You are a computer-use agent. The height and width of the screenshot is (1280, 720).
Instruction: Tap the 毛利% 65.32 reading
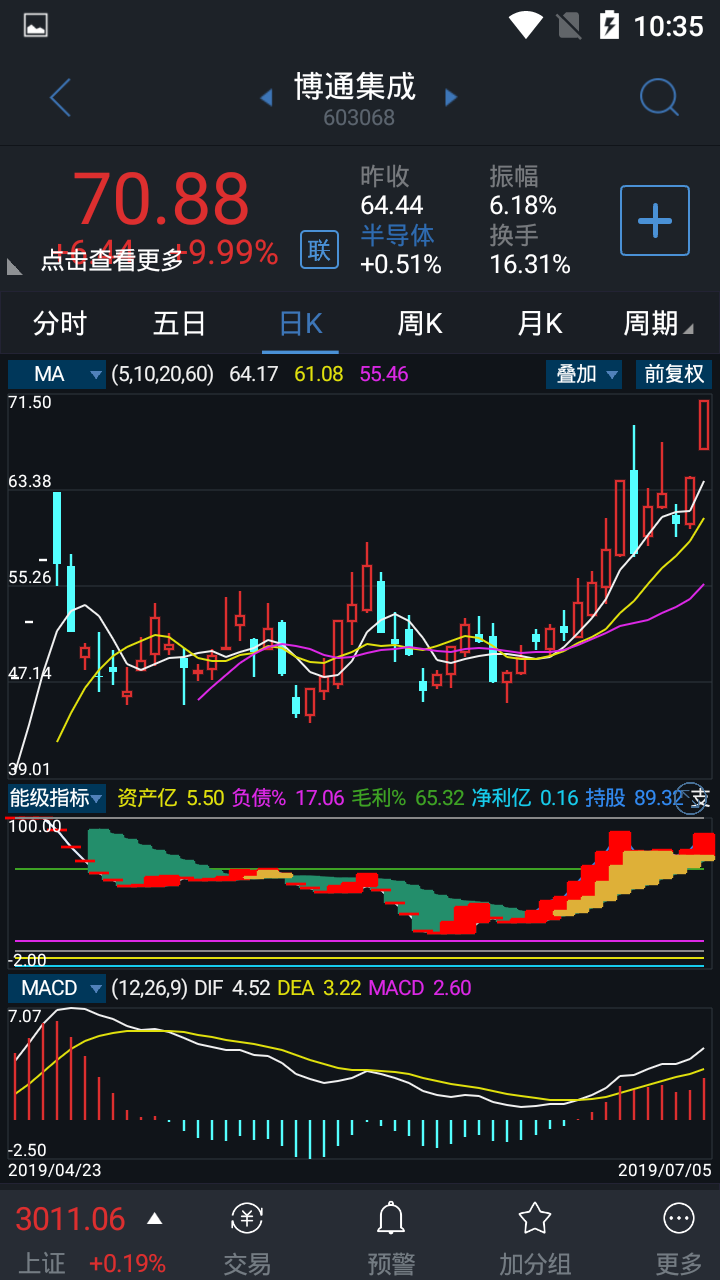(x=408, y=798)
